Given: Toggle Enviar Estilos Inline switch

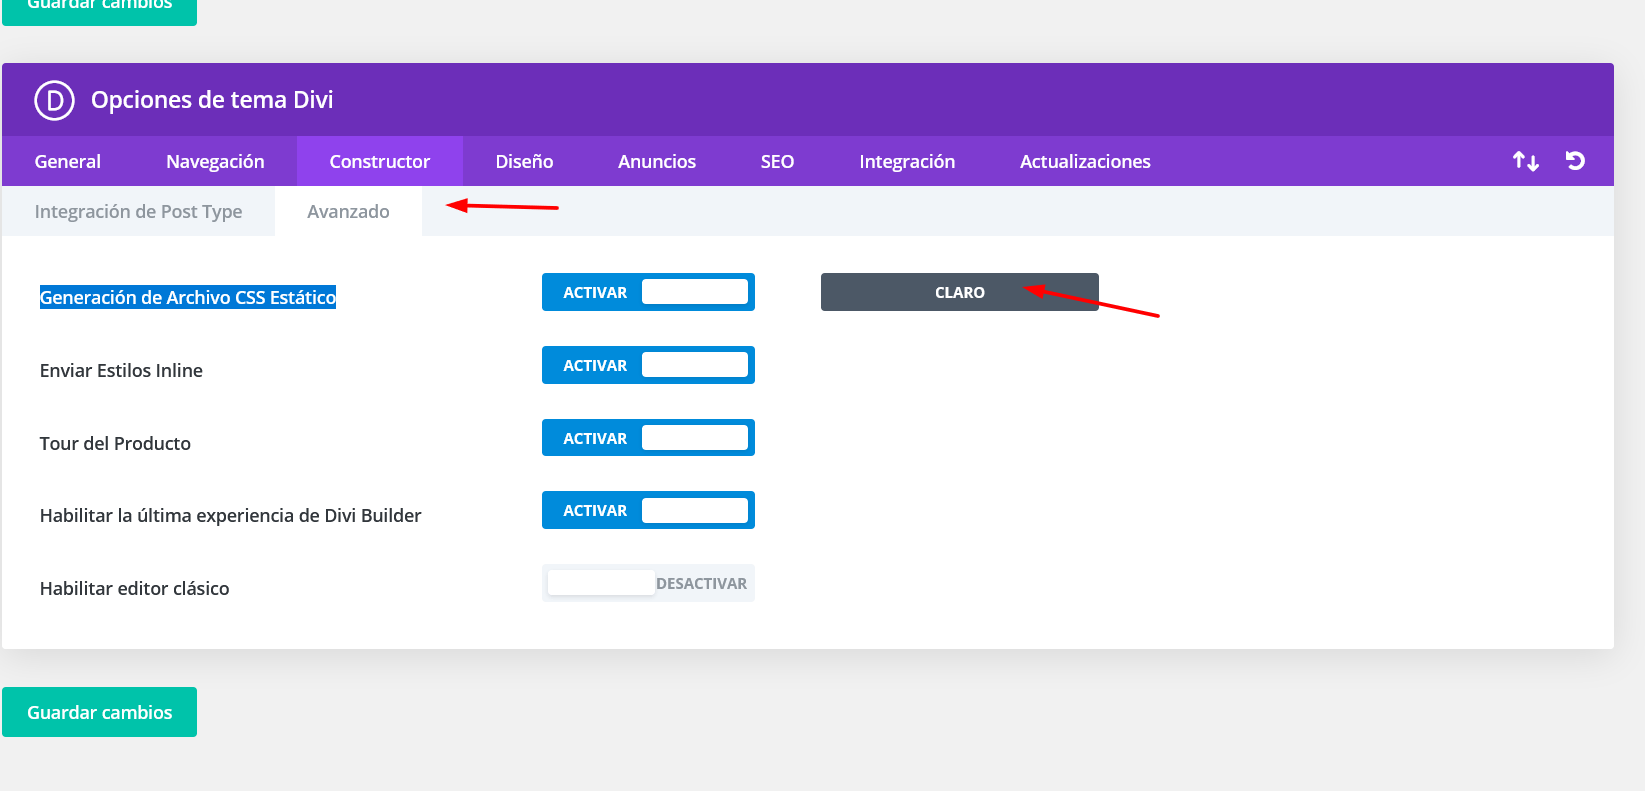Looking at the screenshot, I should click(x=648, y=365).
